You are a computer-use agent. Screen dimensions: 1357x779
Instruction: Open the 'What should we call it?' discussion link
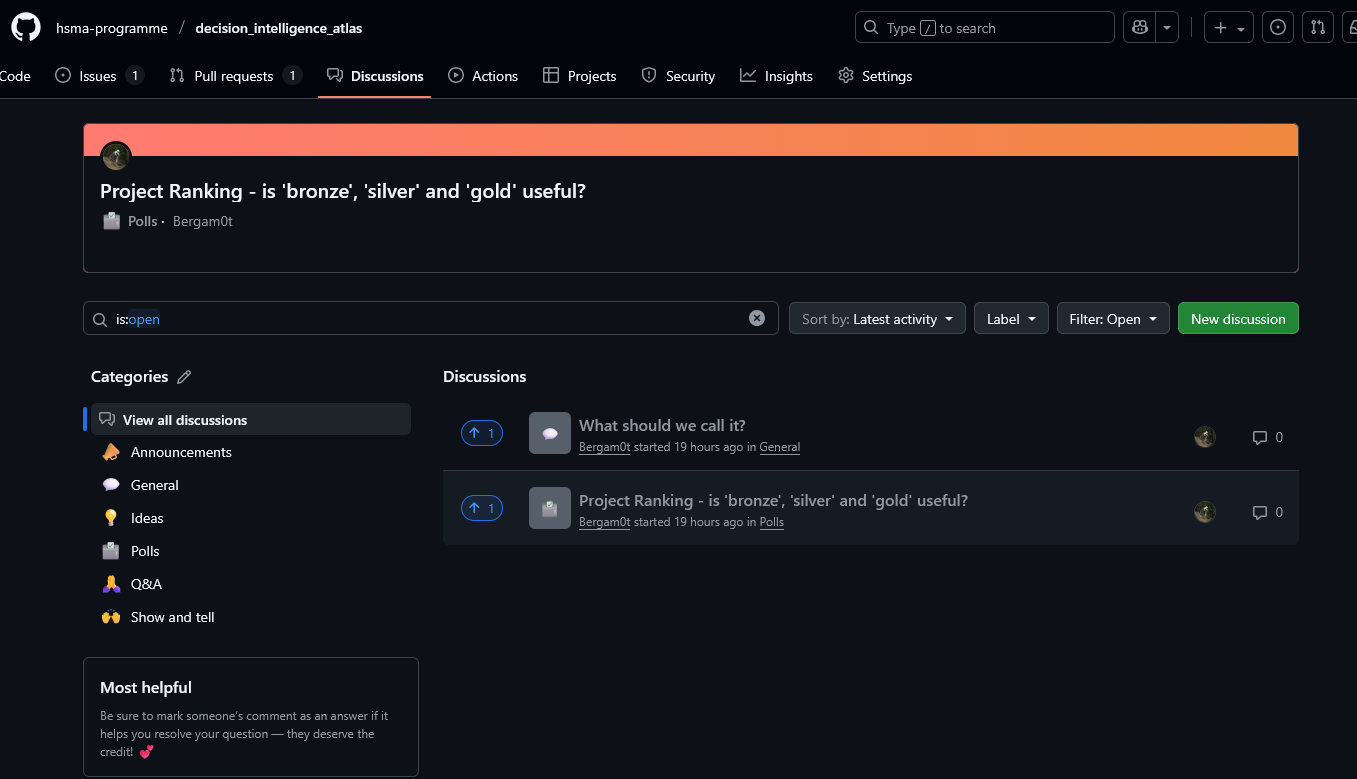(x=662, y=425)
